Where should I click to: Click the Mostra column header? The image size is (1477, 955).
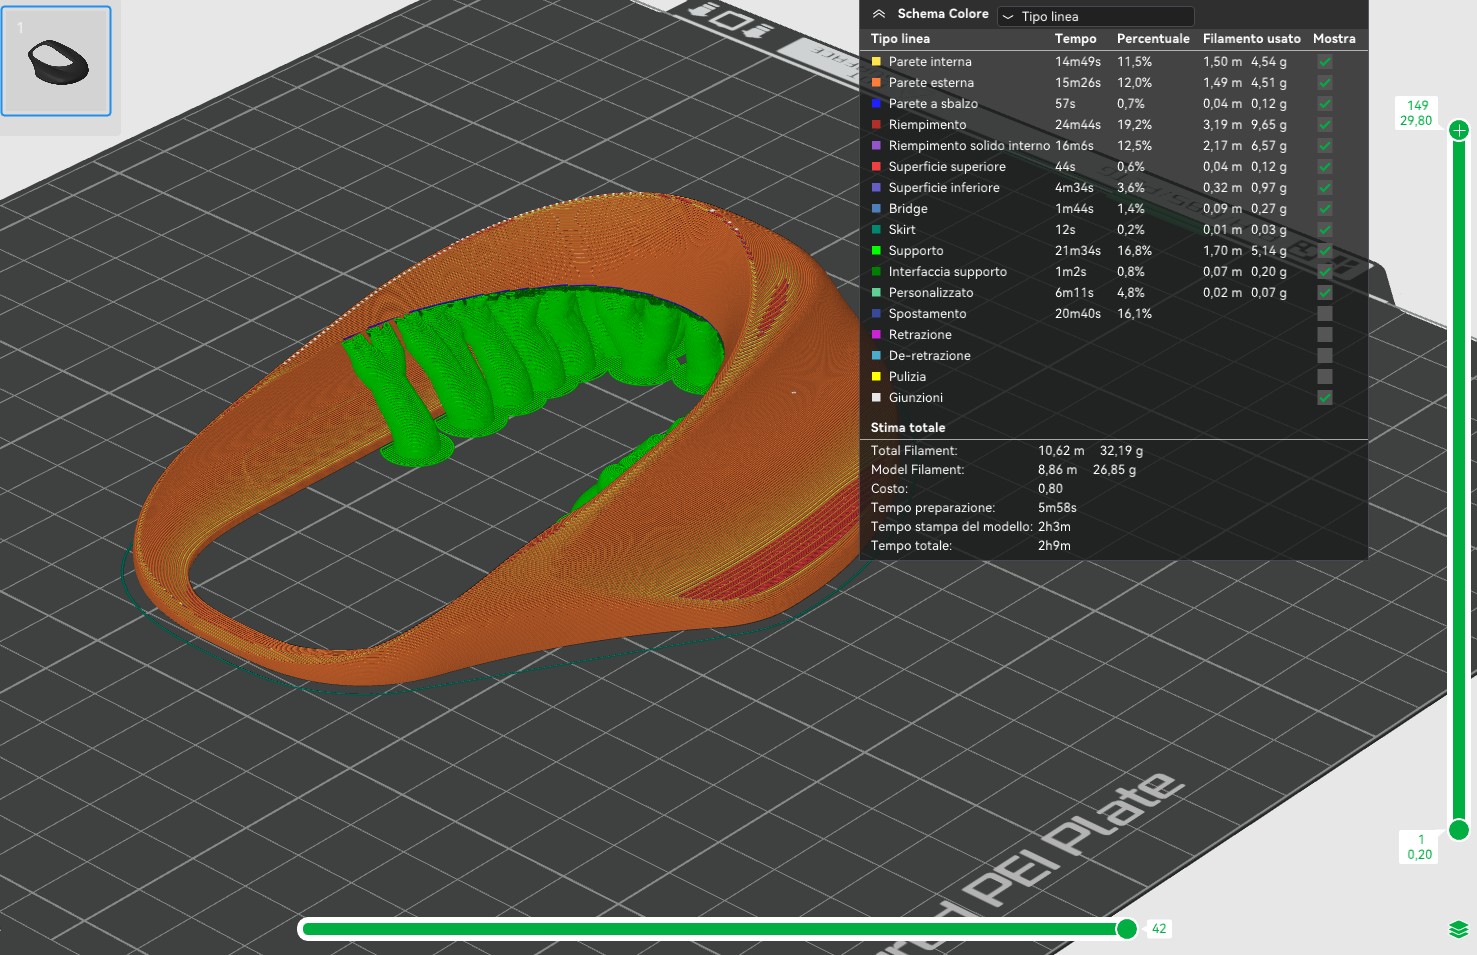coord(1334,38)
